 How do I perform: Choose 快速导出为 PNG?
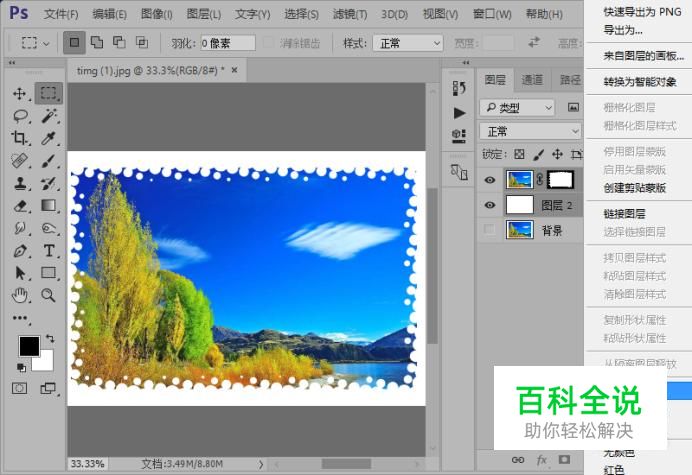click(643, 12)
